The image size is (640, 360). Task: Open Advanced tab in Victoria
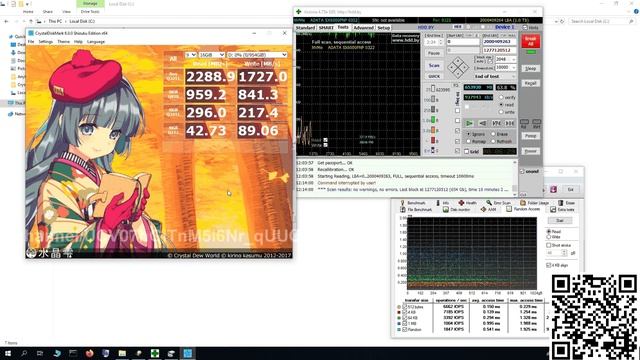363,28
